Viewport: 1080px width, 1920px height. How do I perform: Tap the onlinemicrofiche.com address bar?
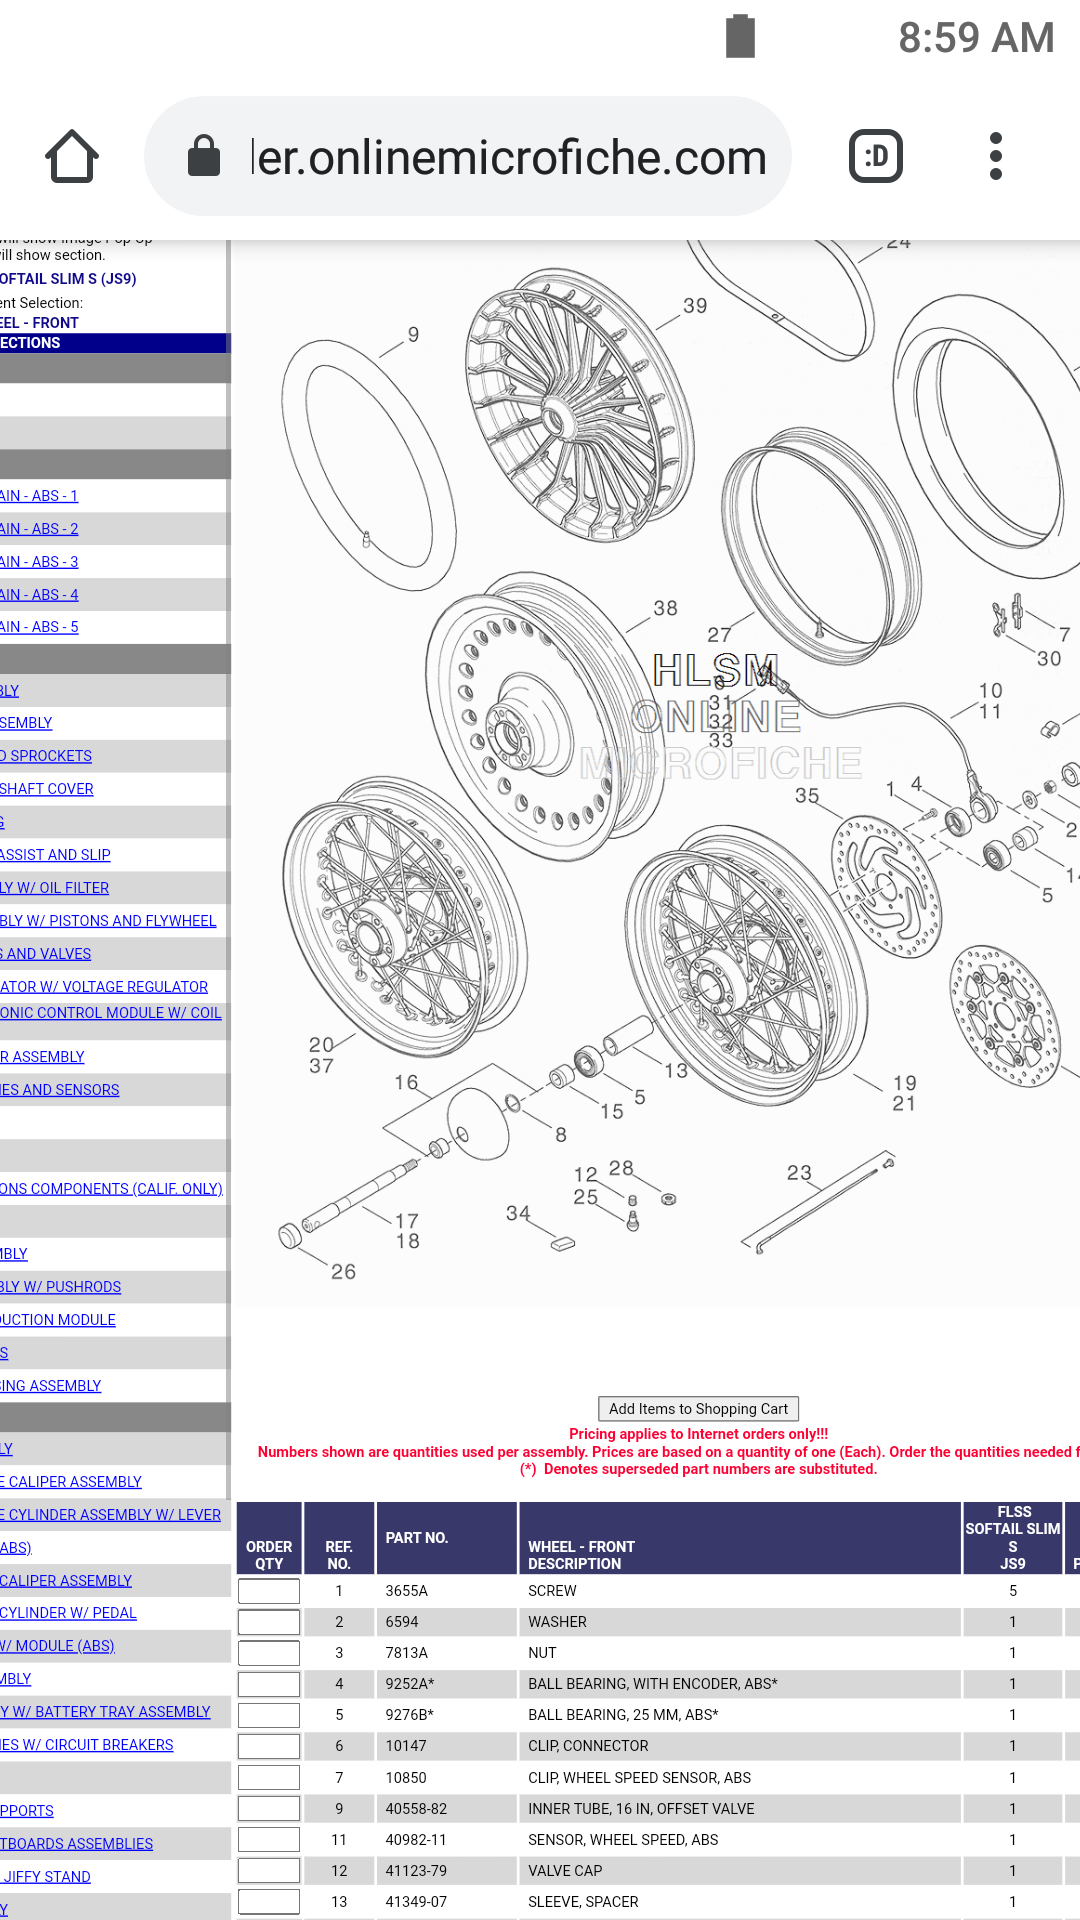pyautogui.click(x=508, y=158)
